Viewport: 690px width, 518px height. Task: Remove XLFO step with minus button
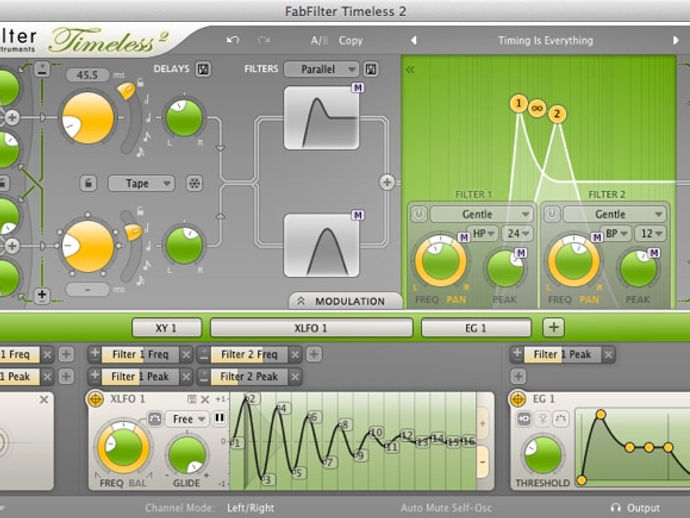tap(483, 462)
